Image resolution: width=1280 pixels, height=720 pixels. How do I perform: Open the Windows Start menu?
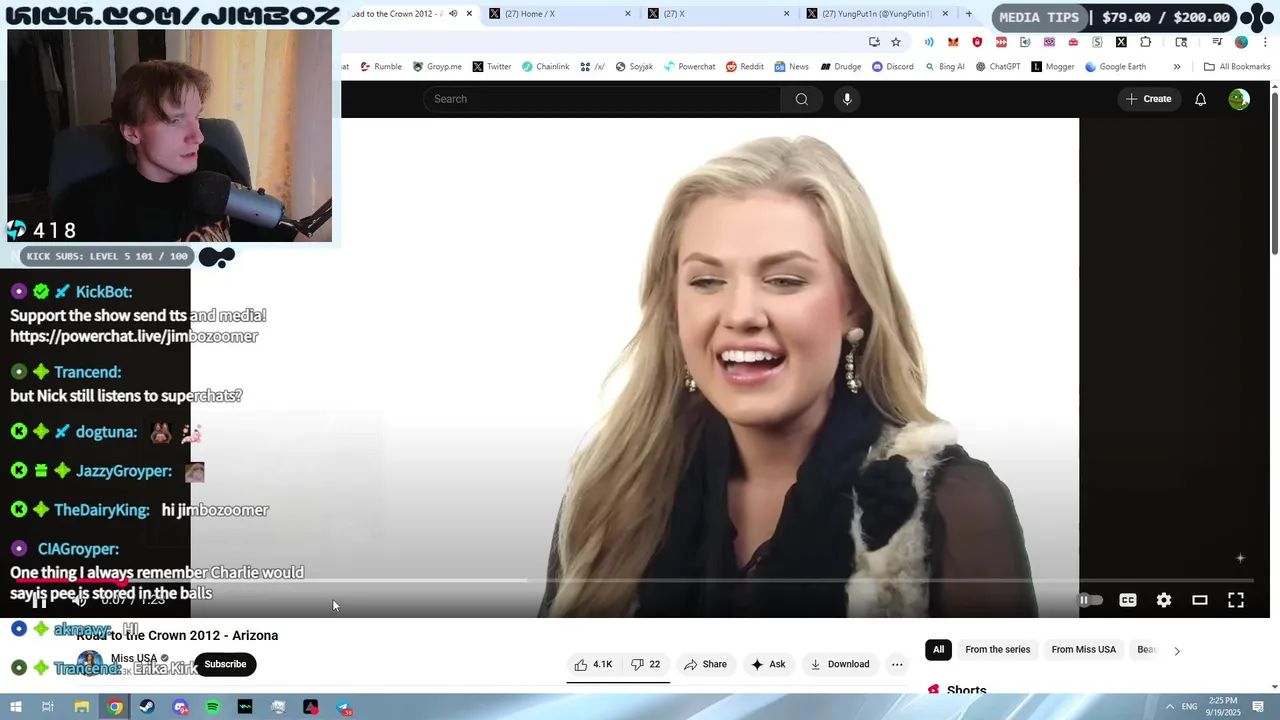15,707
